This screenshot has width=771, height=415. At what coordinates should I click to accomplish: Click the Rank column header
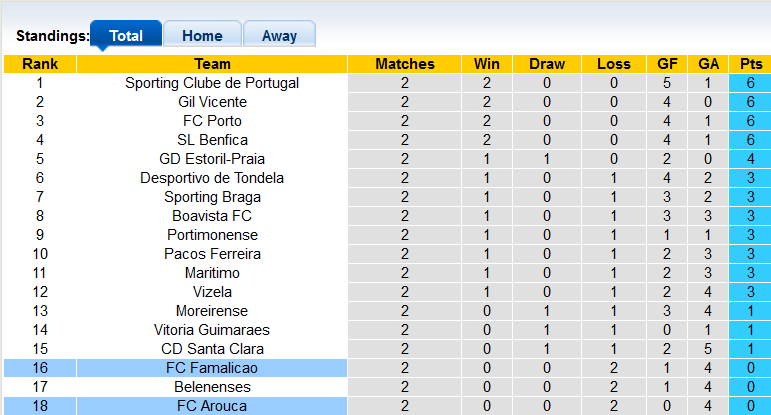click(x=40, y=64)
